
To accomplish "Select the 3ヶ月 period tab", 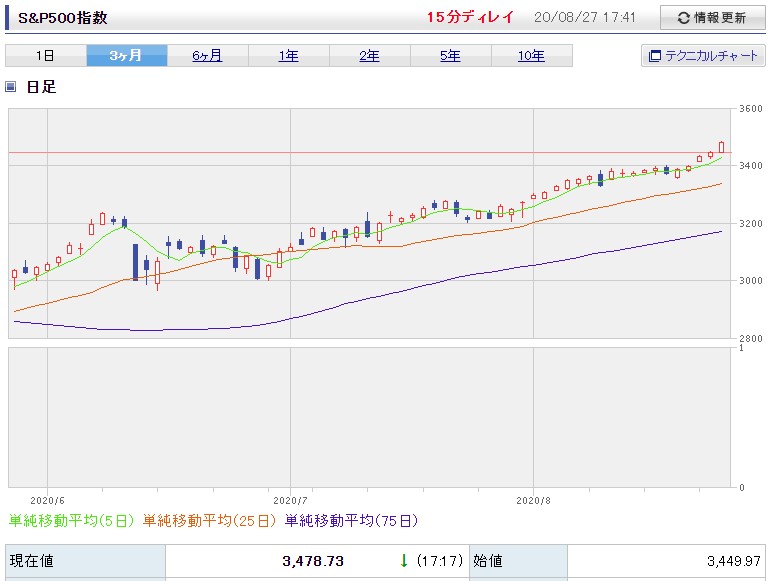I will click(x=127, y=55).
